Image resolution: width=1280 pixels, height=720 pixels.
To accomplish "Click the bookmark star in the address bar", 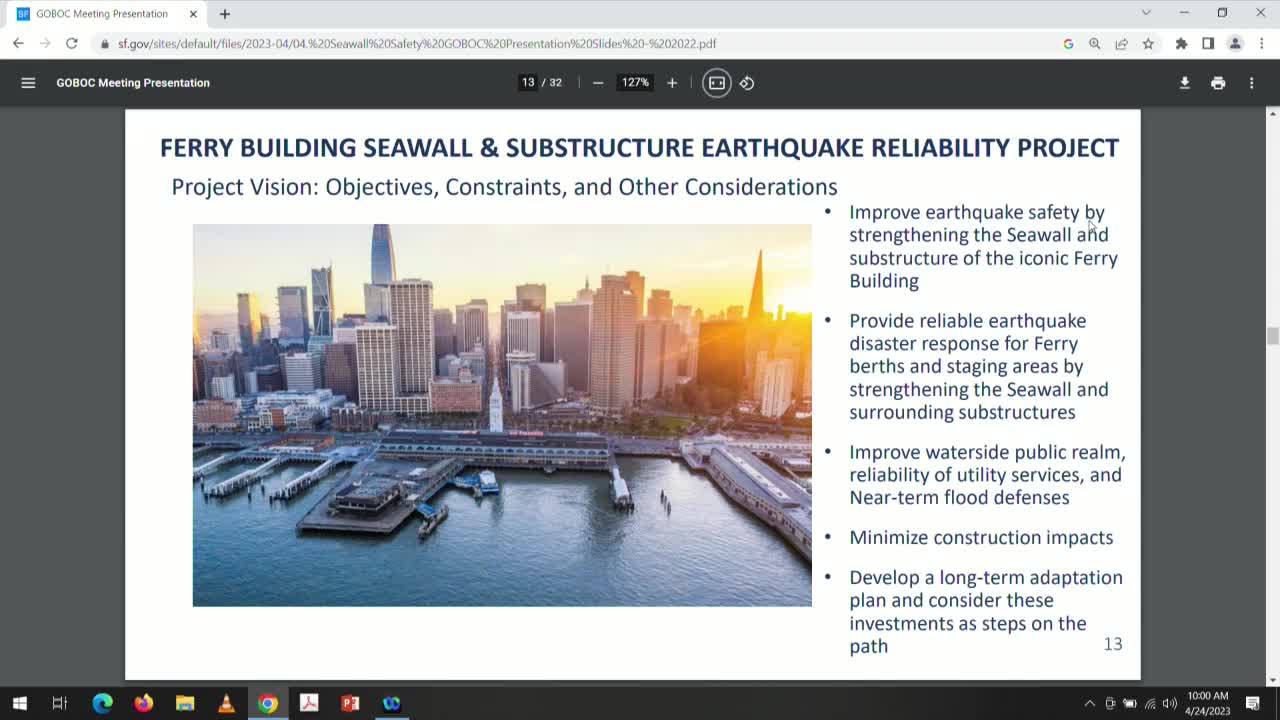I will pyautogui.click(x=1148, y=44).
